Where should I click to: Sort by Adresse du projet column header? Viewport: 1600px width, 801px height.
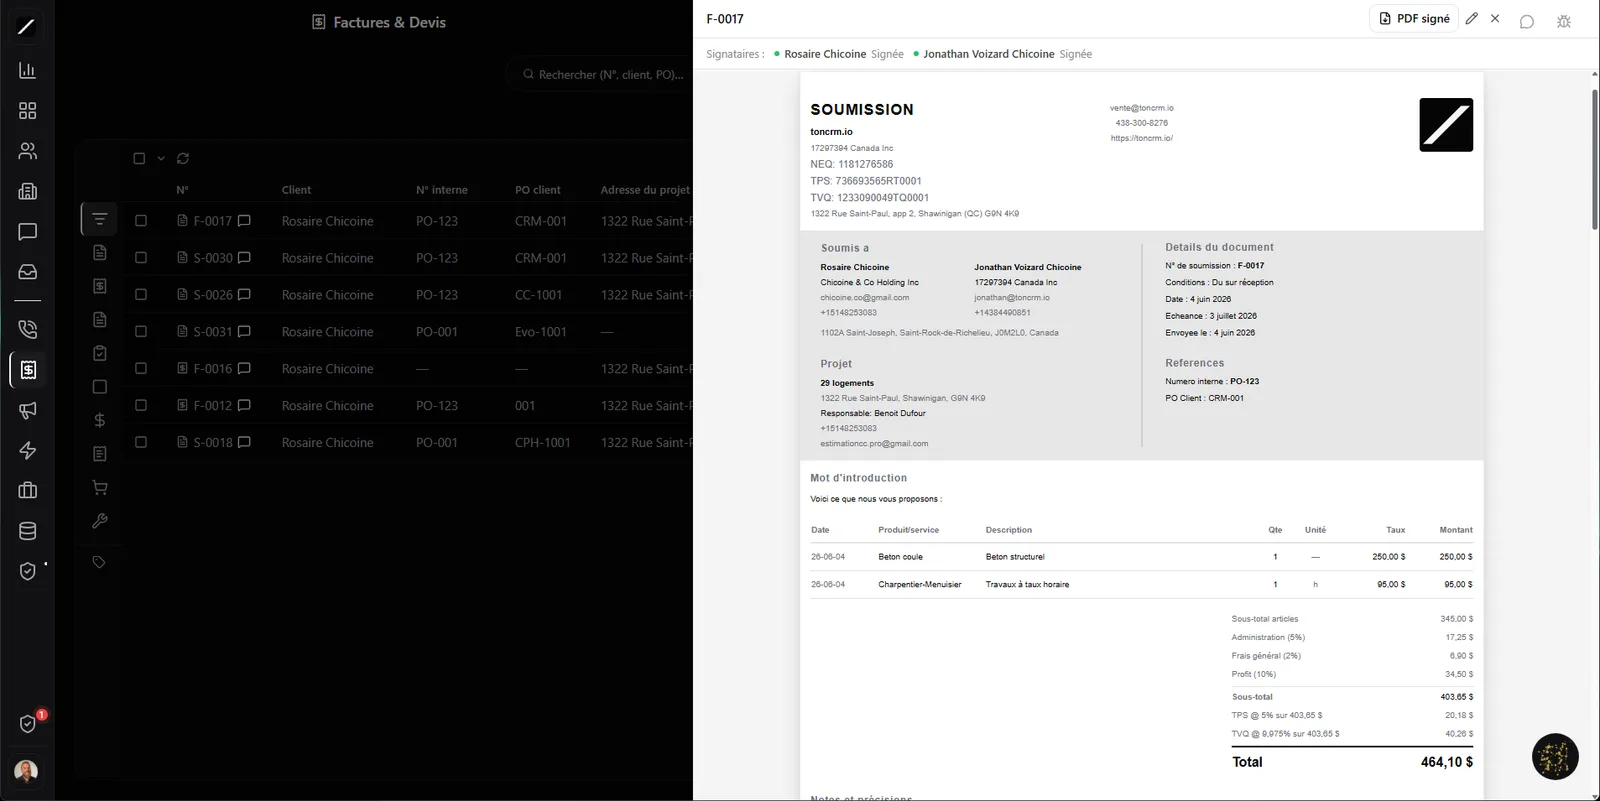coord(645,190)
